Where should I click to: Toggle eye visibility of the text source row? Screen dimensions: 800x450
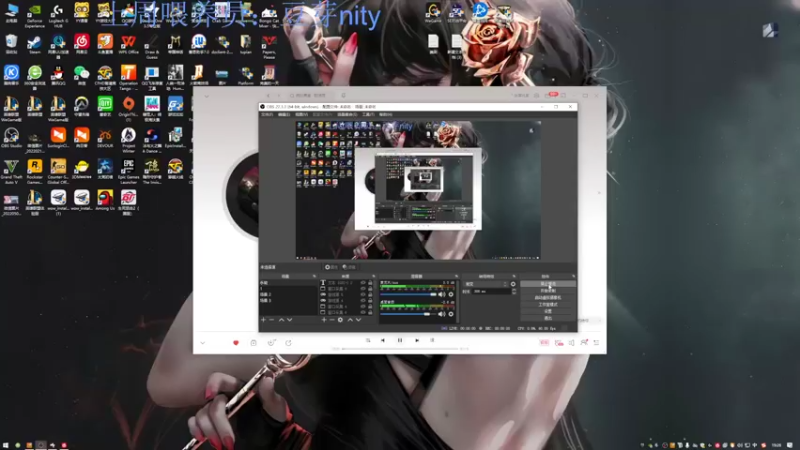coord(363,283)
